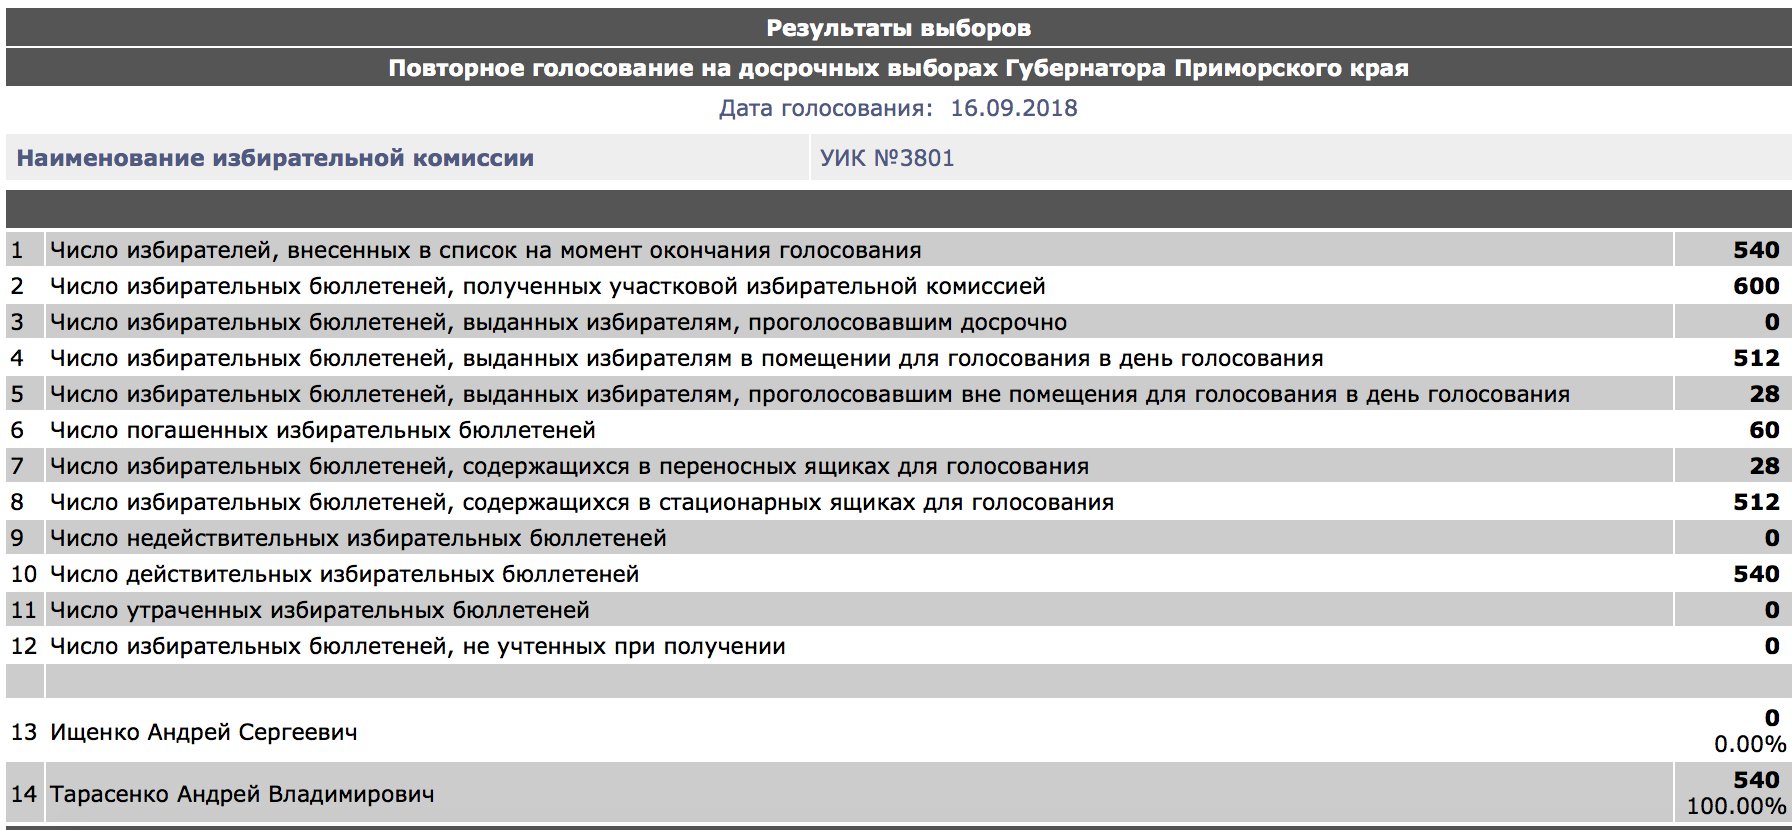1792x830 pixels.
Task: Select the 100.00% result for Тарасенко
Action: pos(1736,806)
